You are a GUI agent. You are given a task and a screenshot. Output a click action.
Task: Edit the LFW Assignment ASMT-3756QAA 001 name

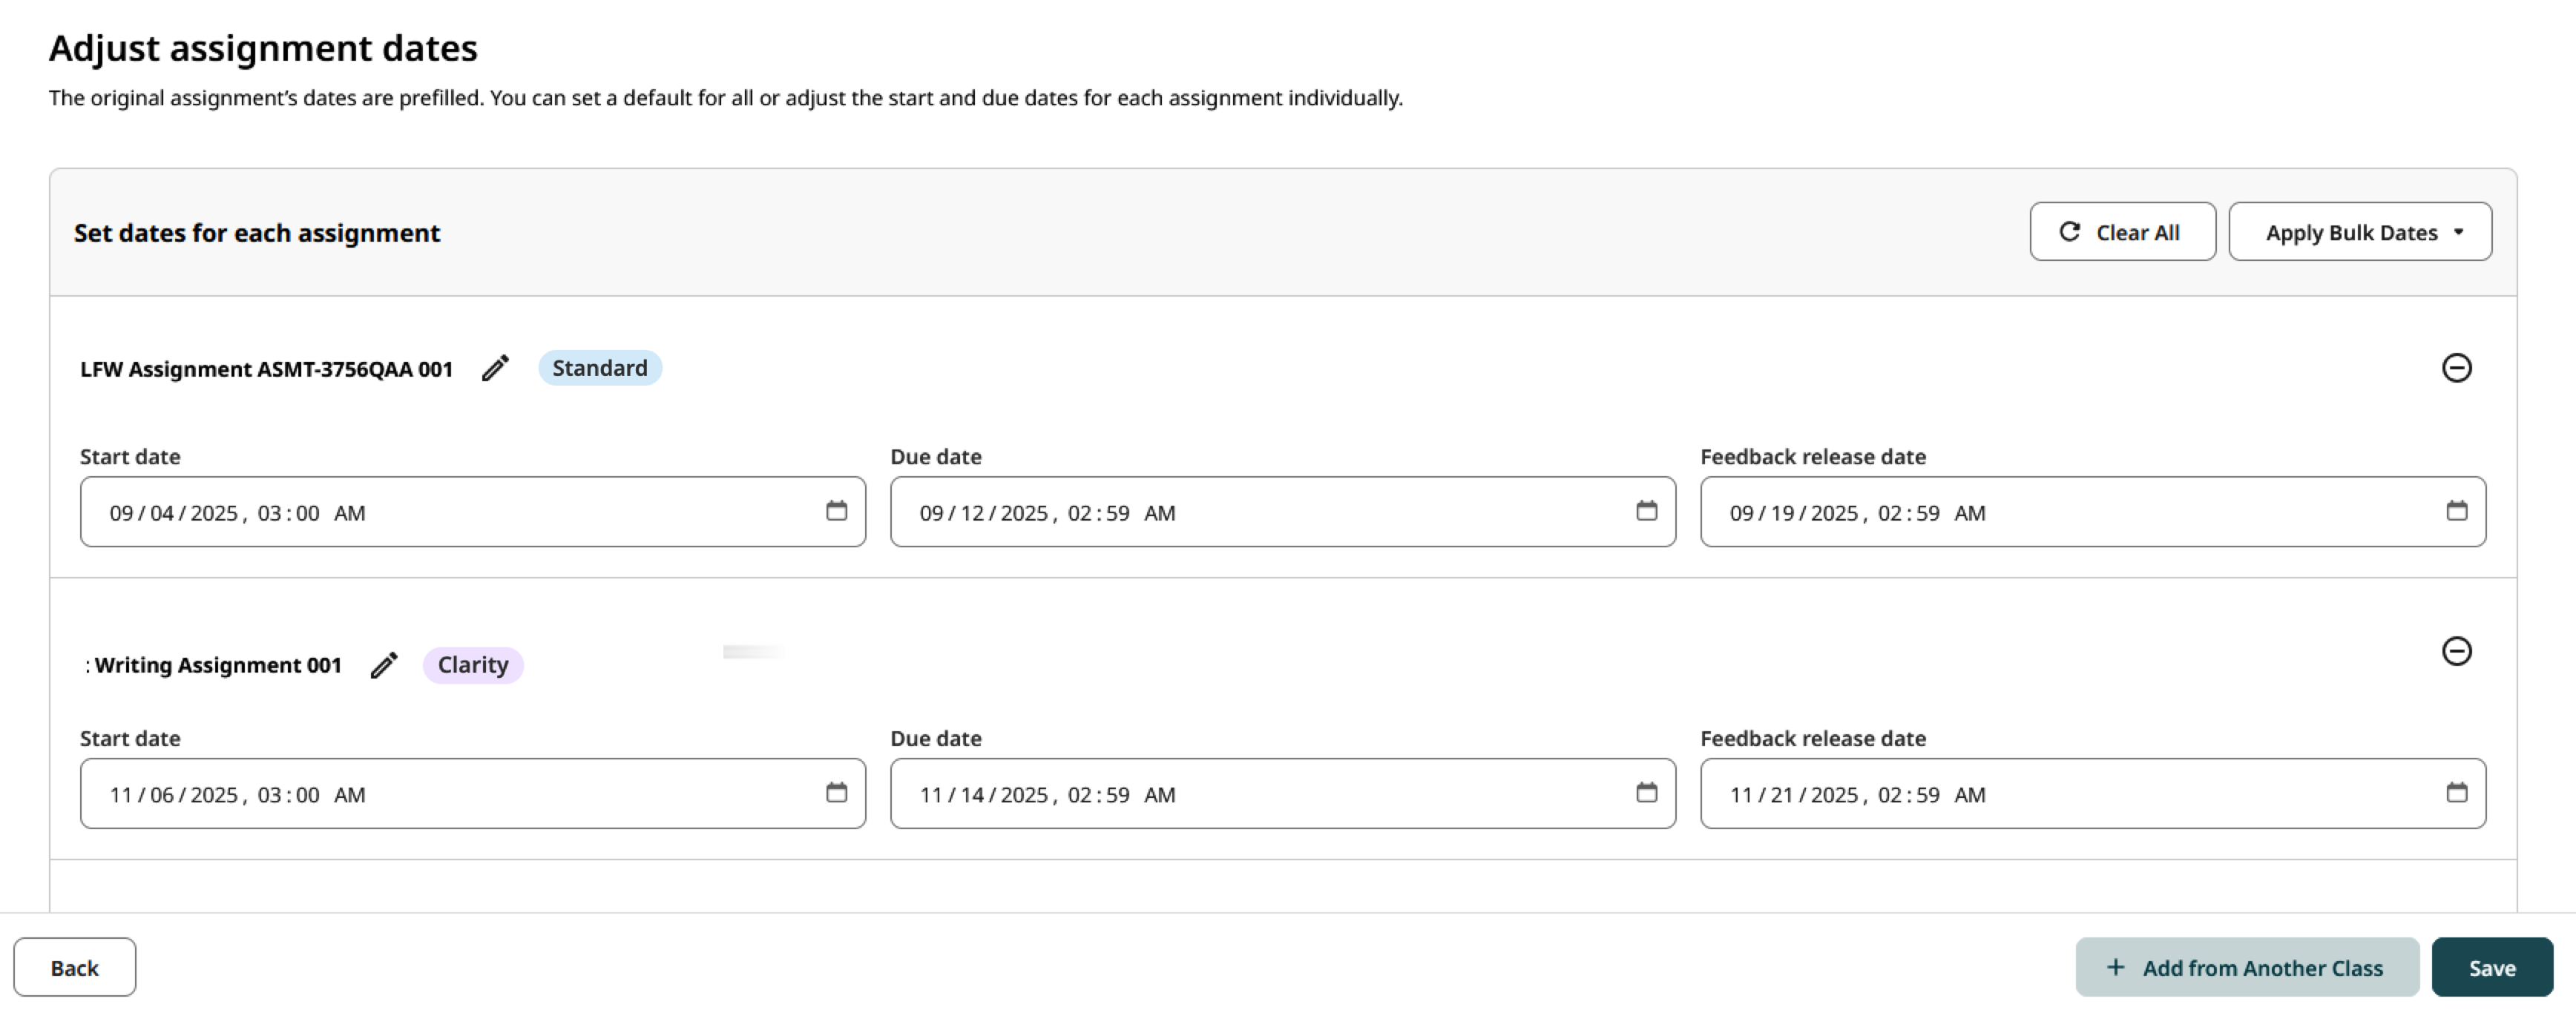[495, 368]
